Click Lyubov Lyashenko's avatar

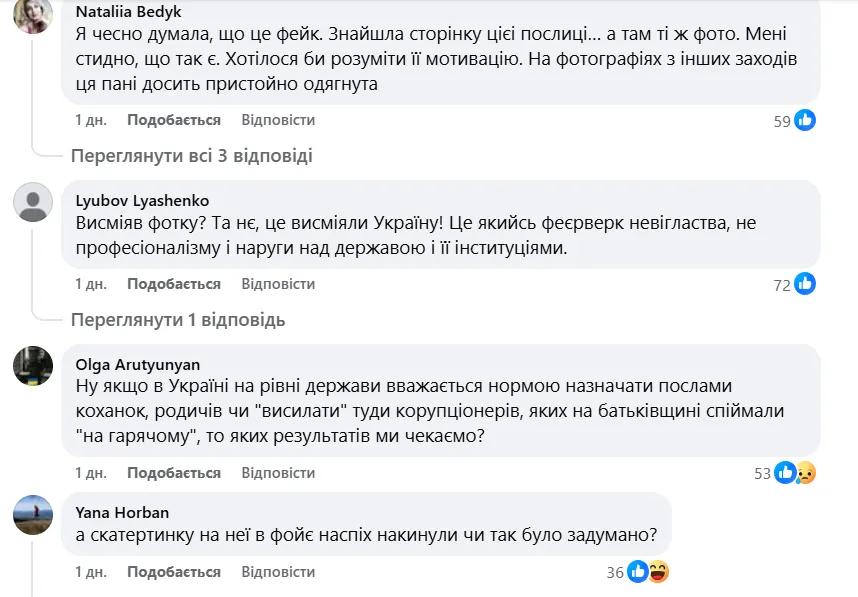pyautogui.click(x=35, y=202)
